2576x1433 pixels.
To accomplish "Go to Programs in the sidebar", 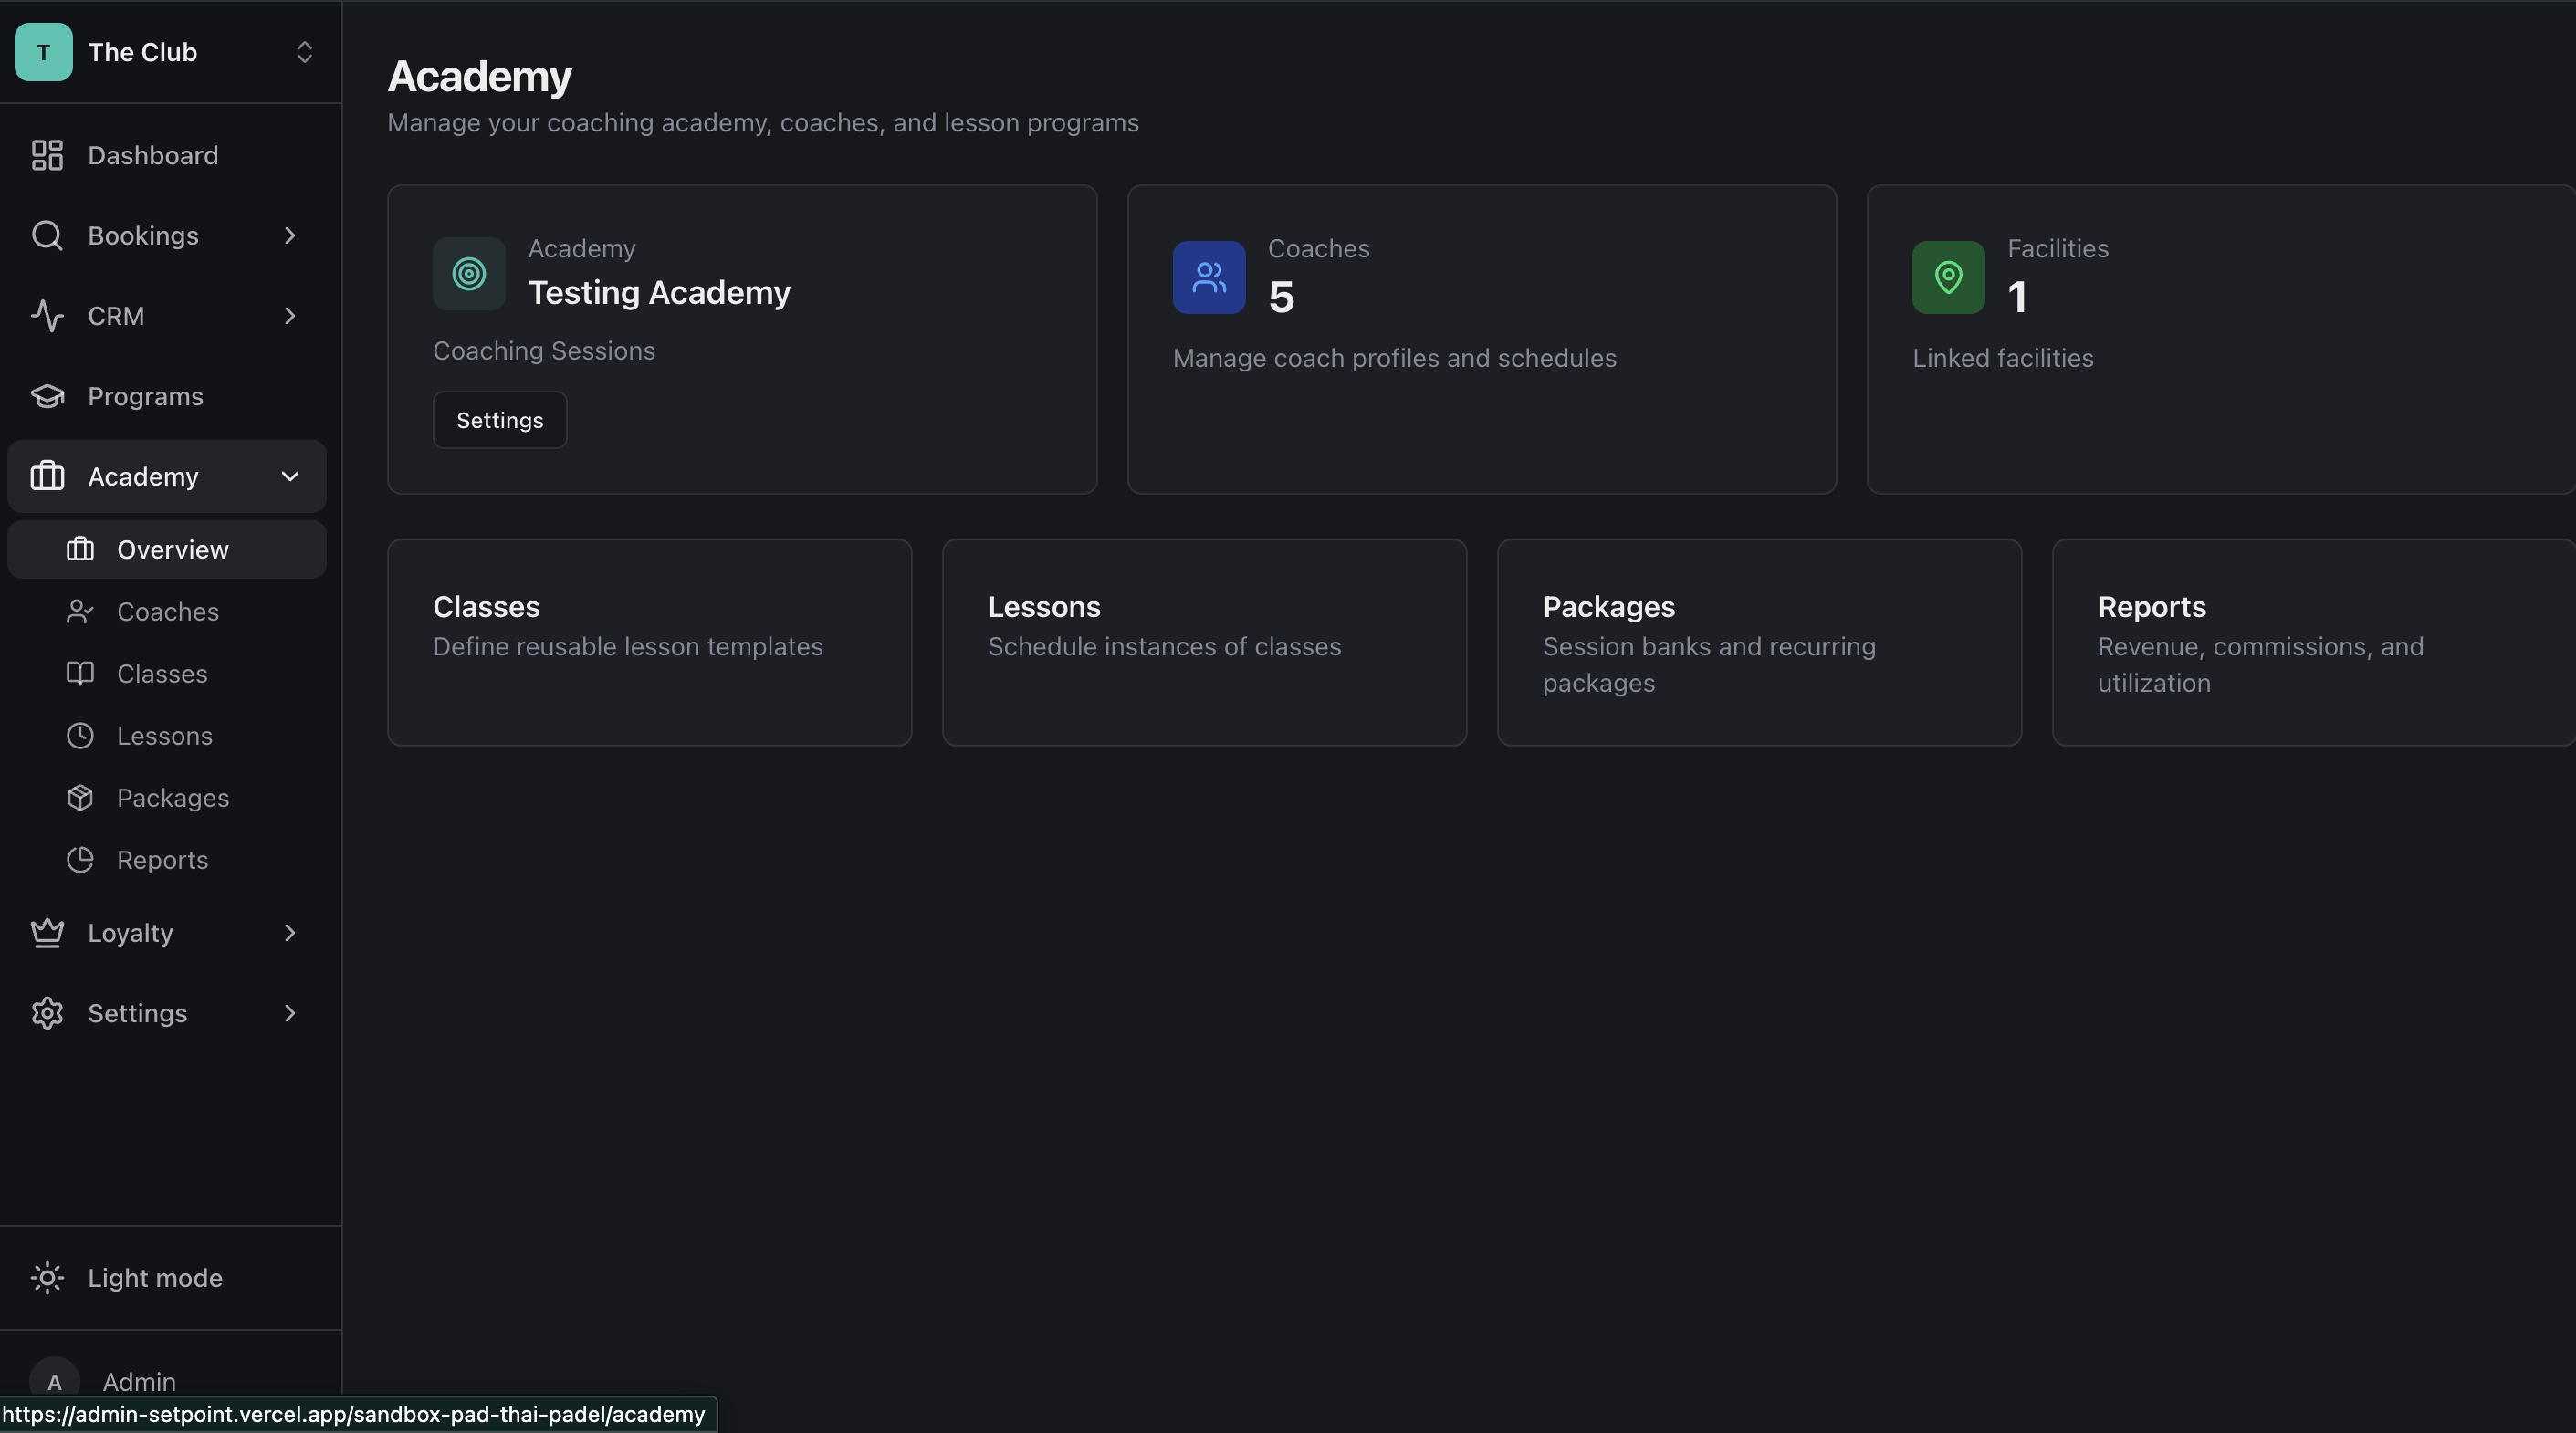I will coord(166,396).
